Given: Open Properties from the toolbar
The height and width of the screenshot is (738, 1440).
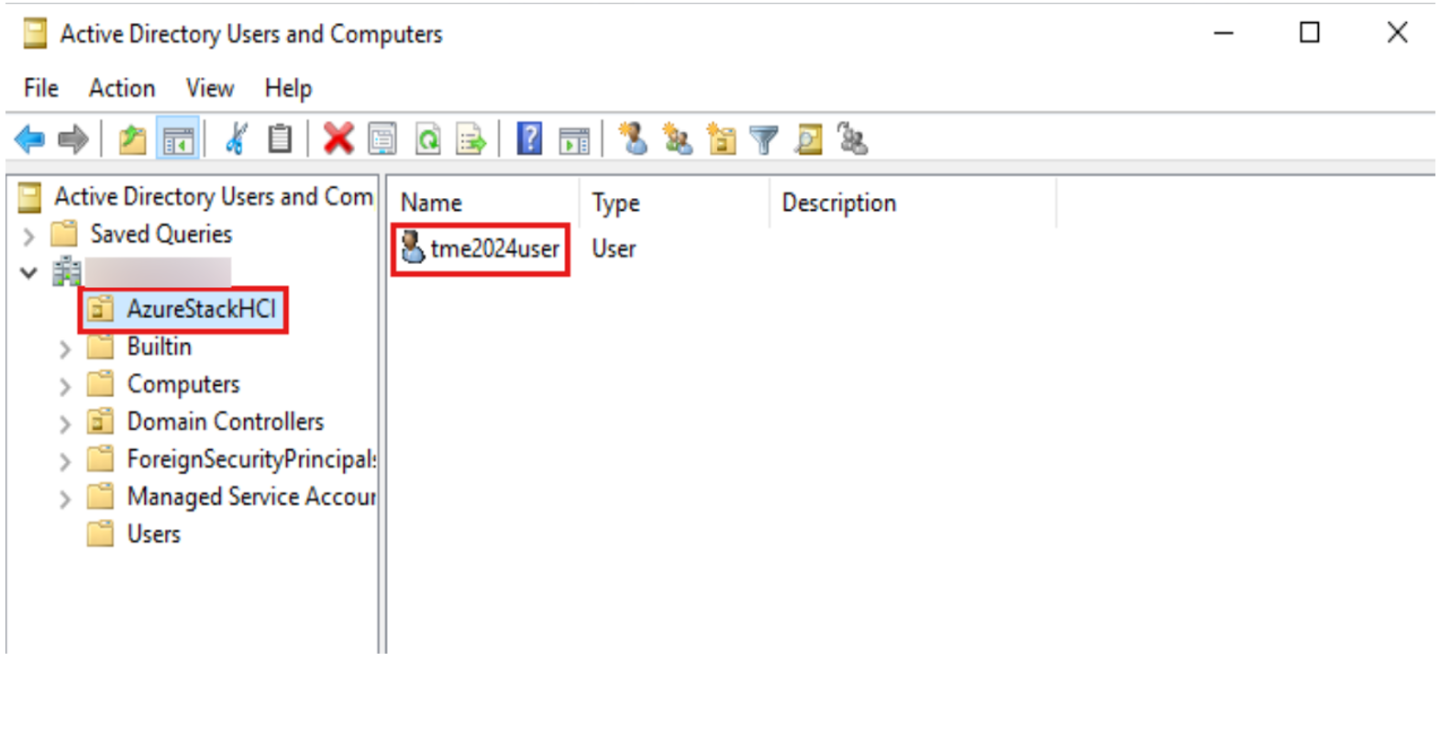Looking at the screenshot, I should [x=382, y=140].
